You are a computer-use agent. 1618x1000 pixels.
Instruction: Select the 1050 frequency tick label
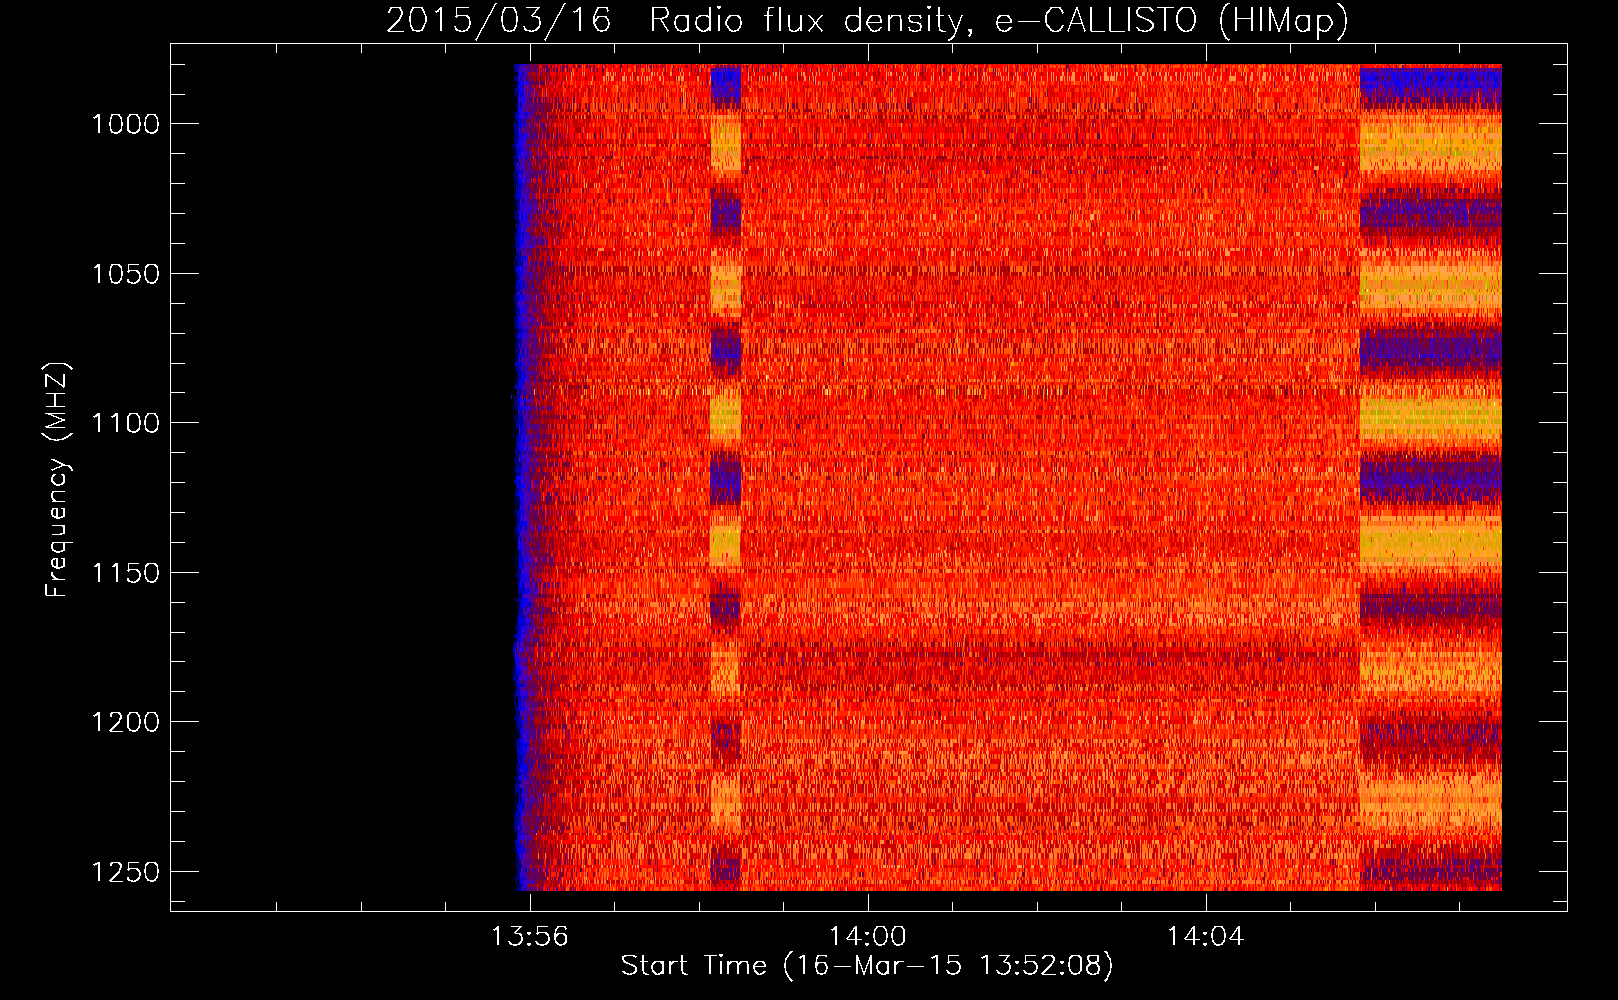point(125,274)
